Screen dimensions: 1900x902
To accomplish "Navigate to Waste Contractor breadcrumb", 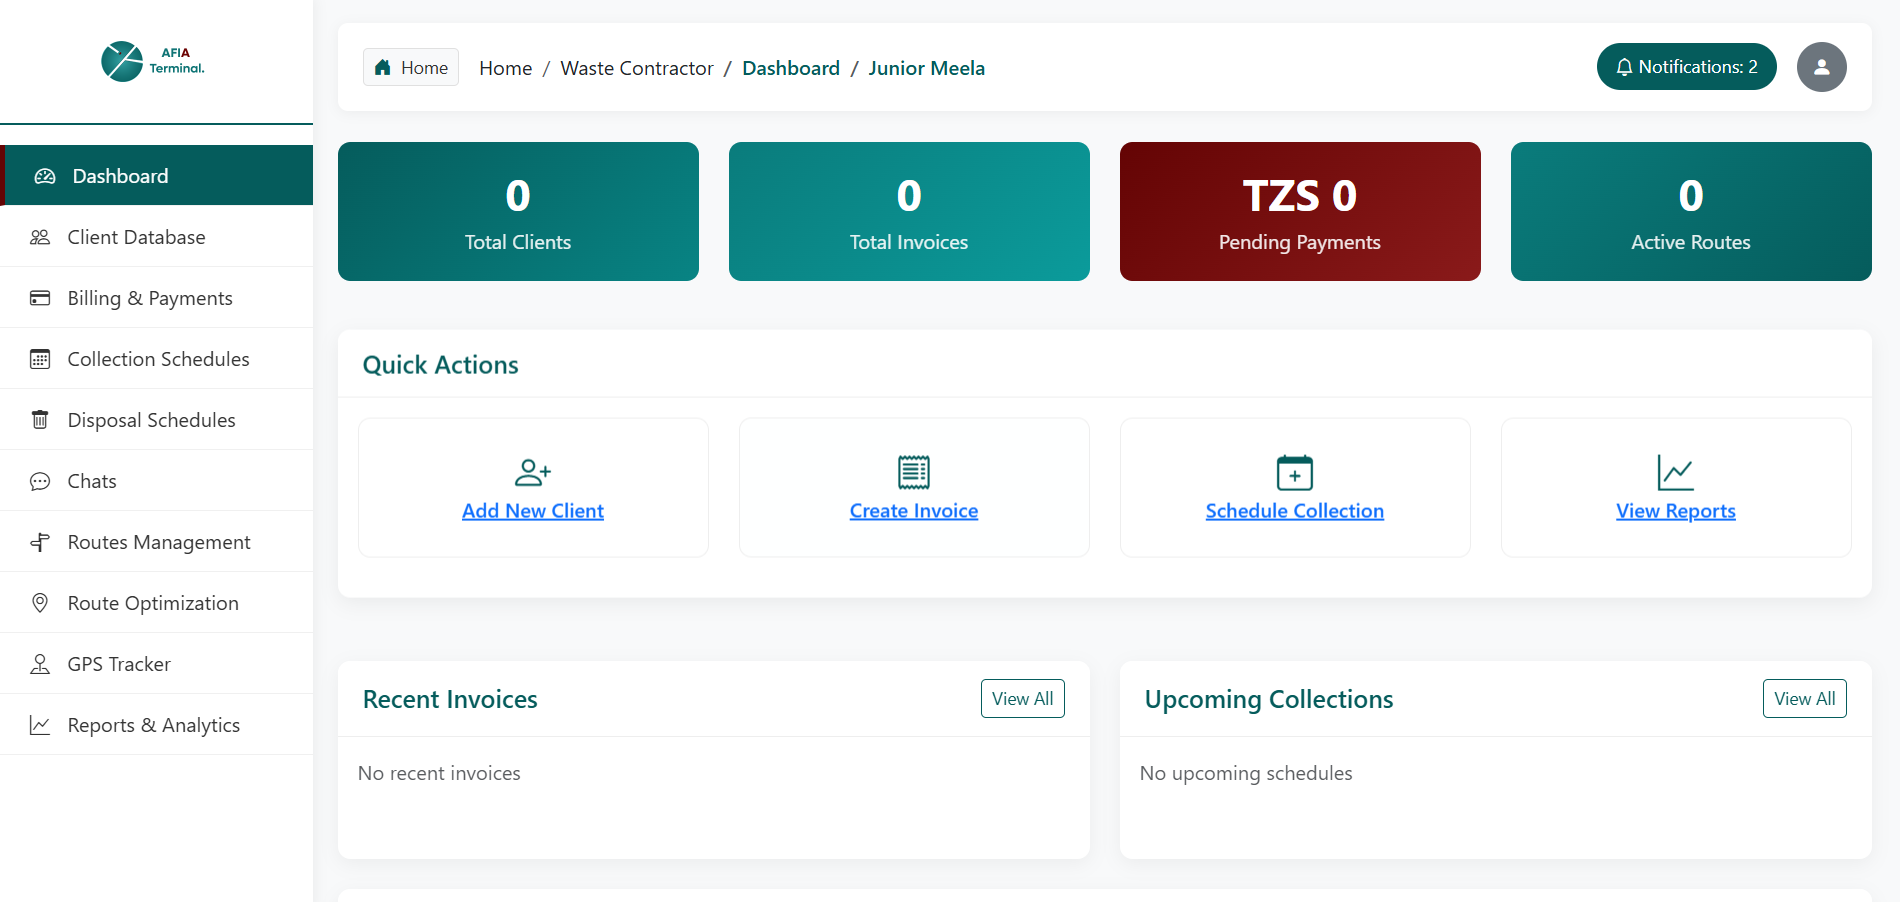I will (637, 67).
